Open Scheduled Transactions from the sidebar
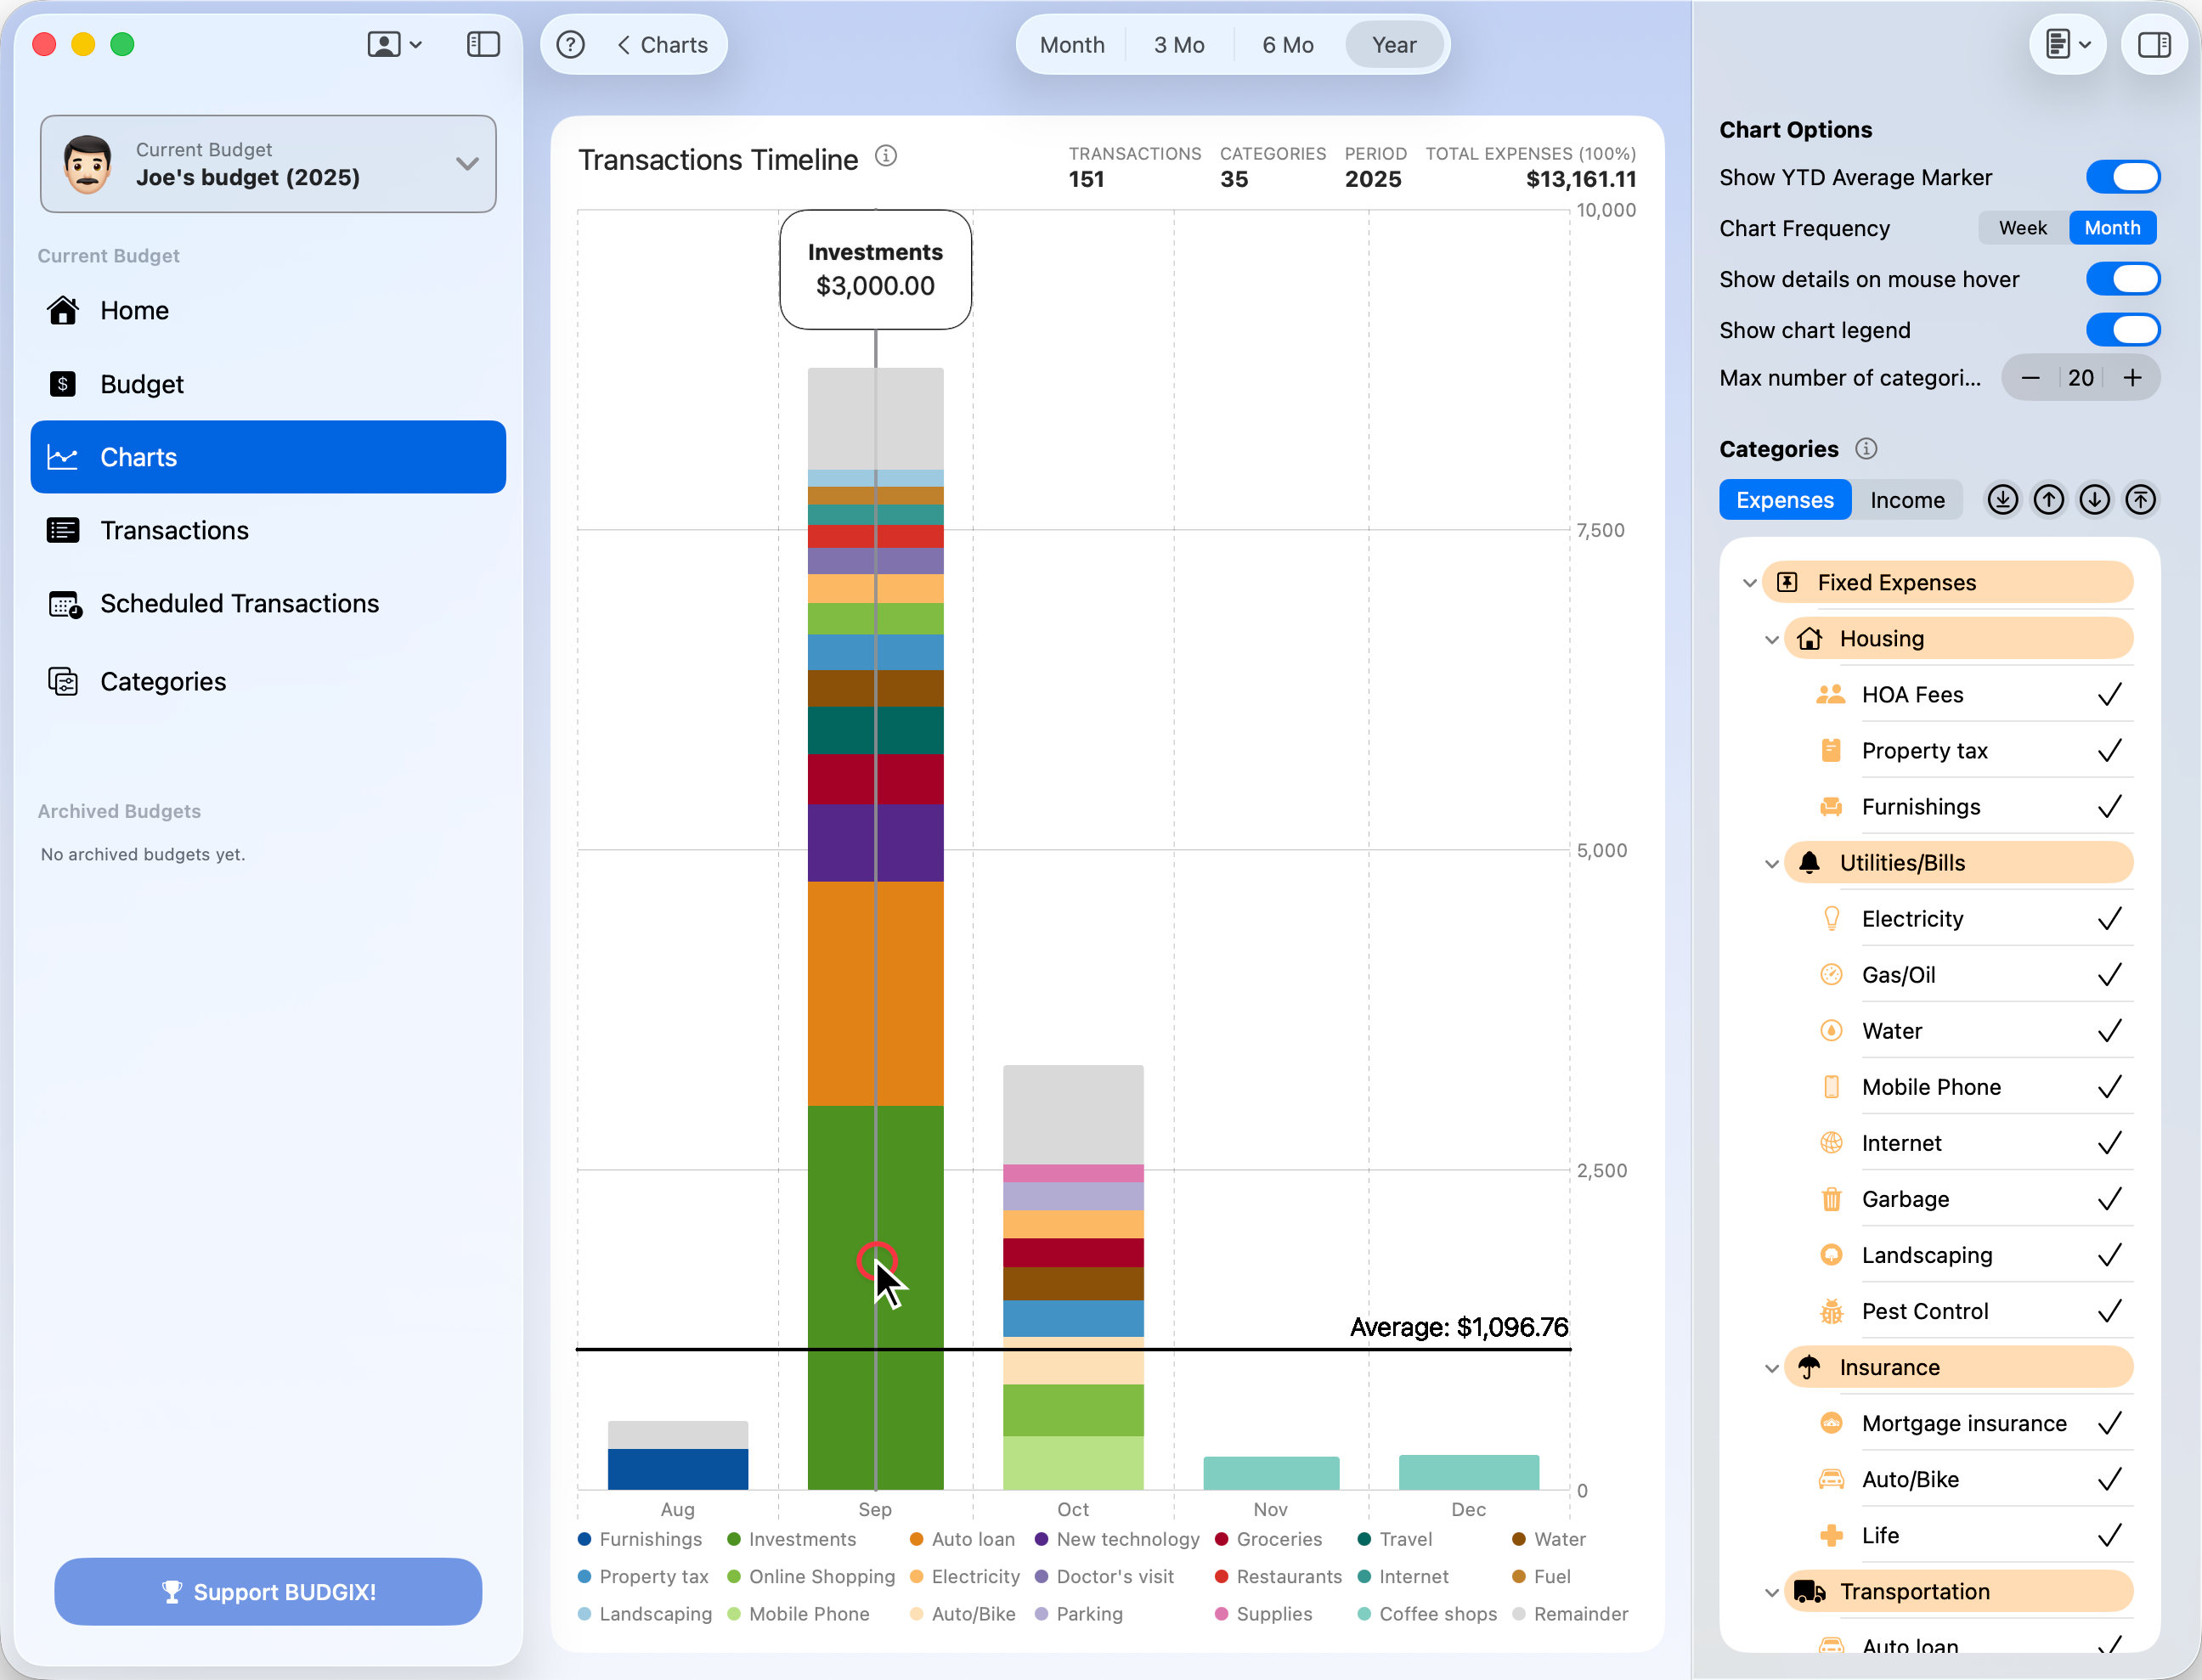Screen dimensions: 2202x1680 (239, 604)
